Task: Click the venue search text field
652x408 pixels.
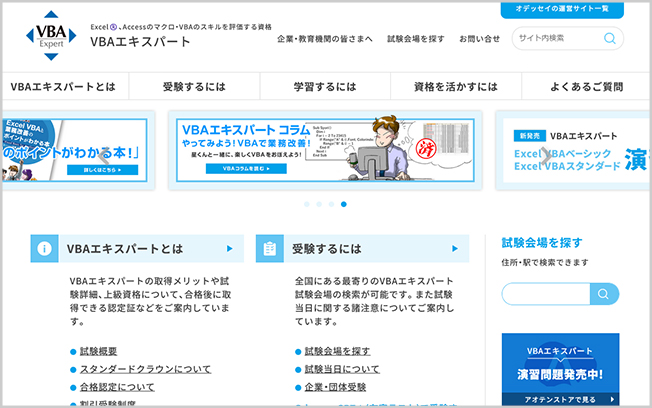Action: point(546,294)
